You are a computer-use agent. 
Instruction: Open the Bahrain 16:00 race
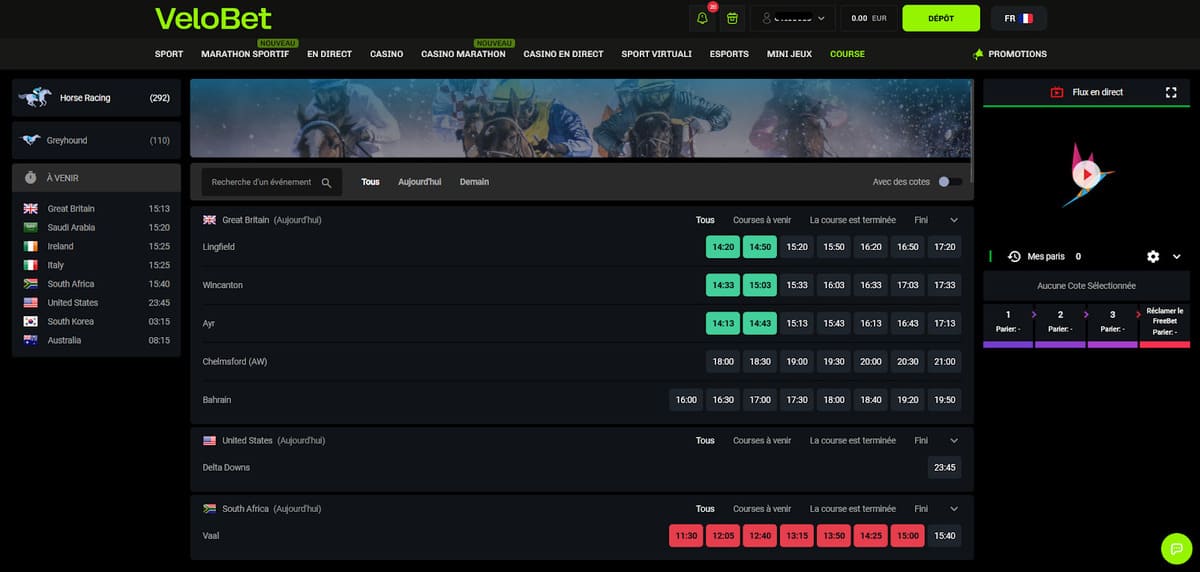coord(686,400)
